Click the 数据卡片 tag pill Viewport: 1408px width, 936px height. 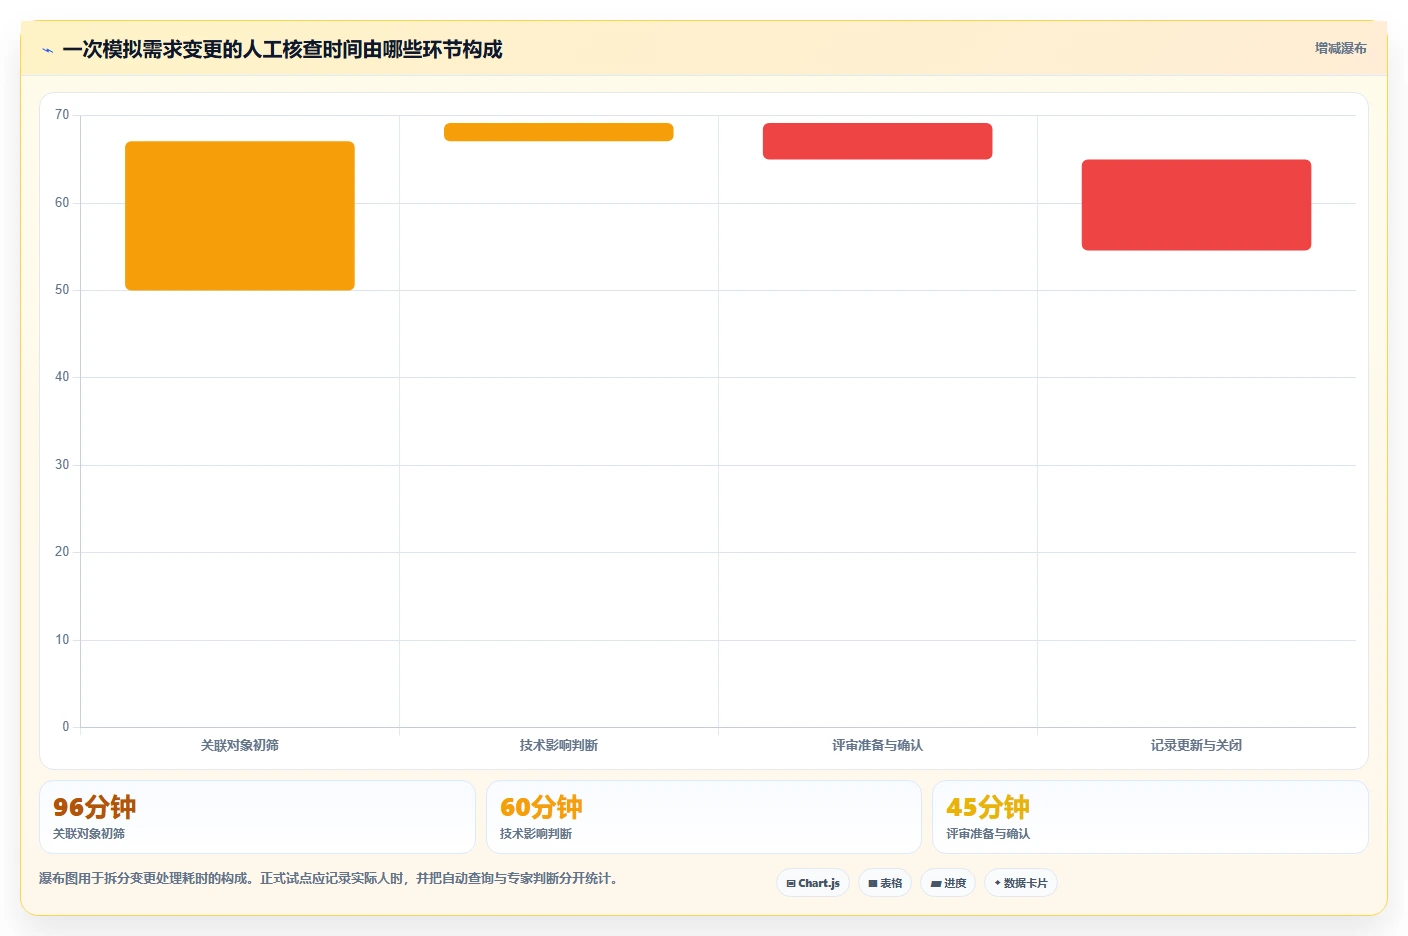tap(1021, 883)
